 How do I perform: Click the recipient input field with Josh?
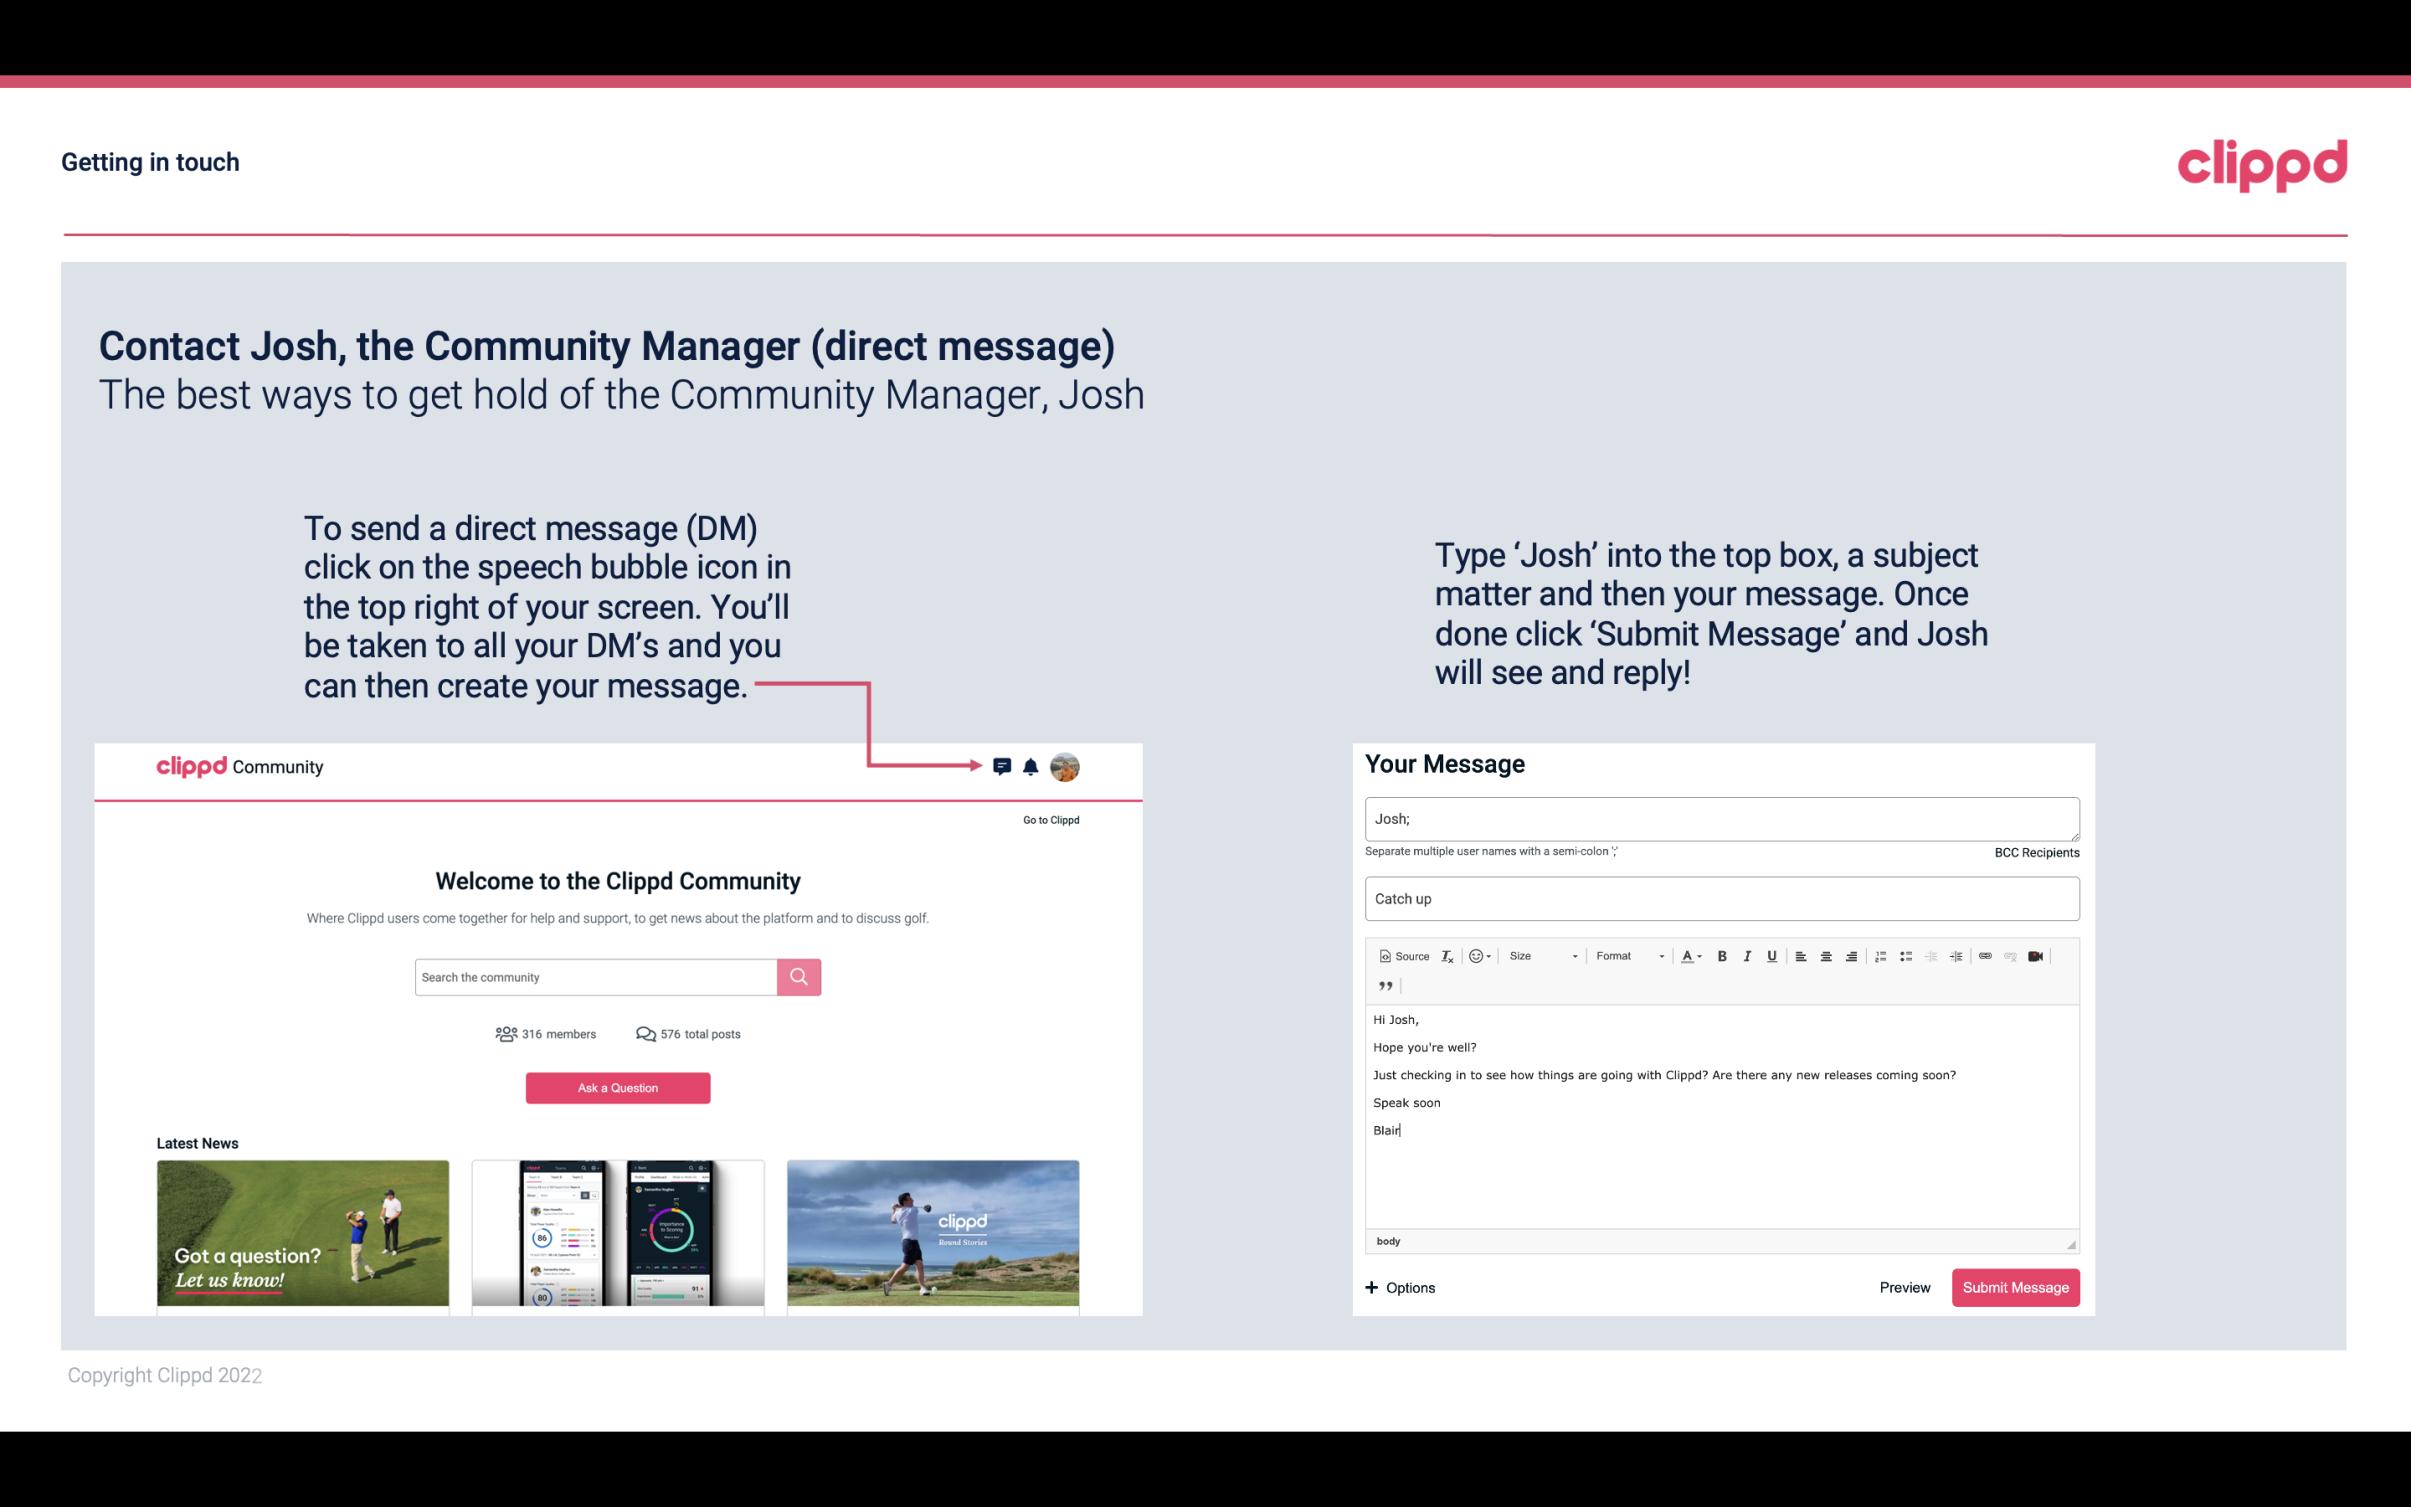coord(1722,818)
